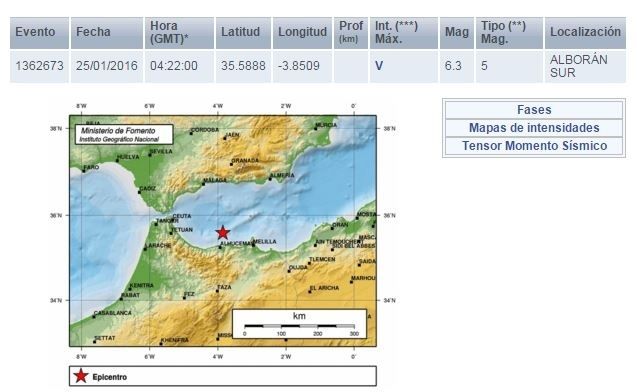Click the Mag column header
Viewport: 637px width, 392px height.
click(x=457, y=32)
